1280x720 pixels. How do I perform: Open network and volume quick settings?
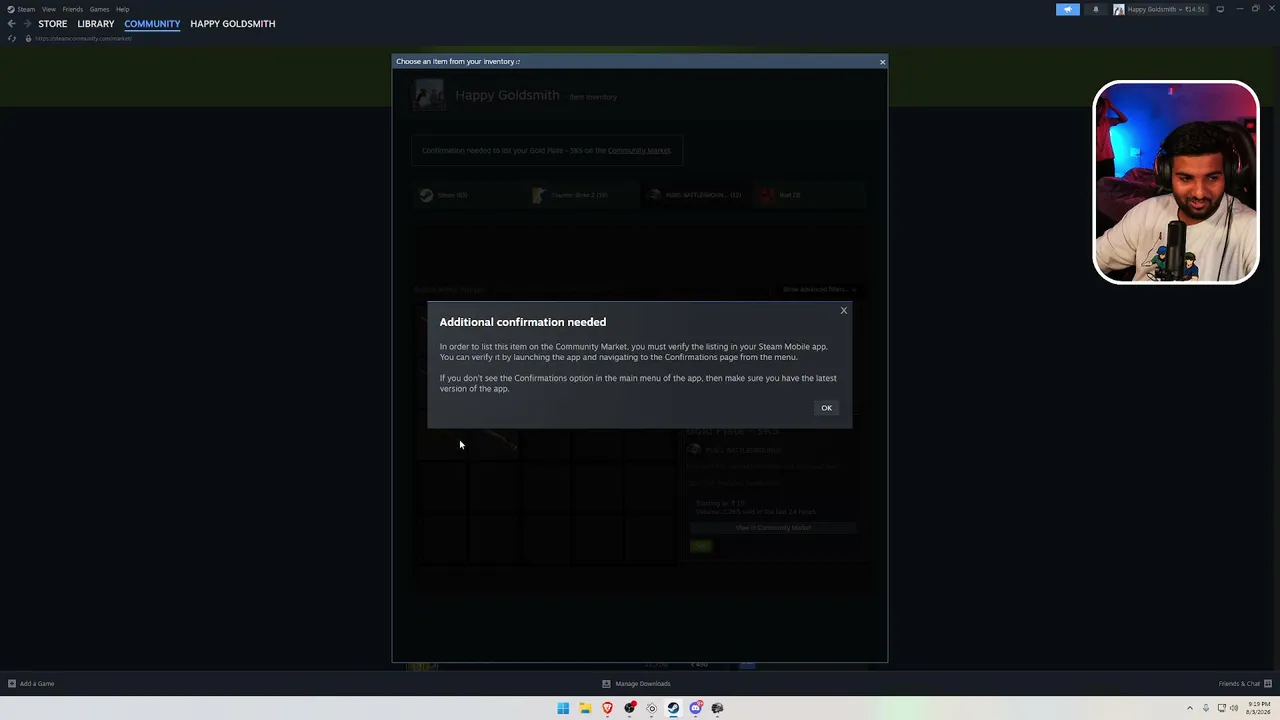(1227, 708)
